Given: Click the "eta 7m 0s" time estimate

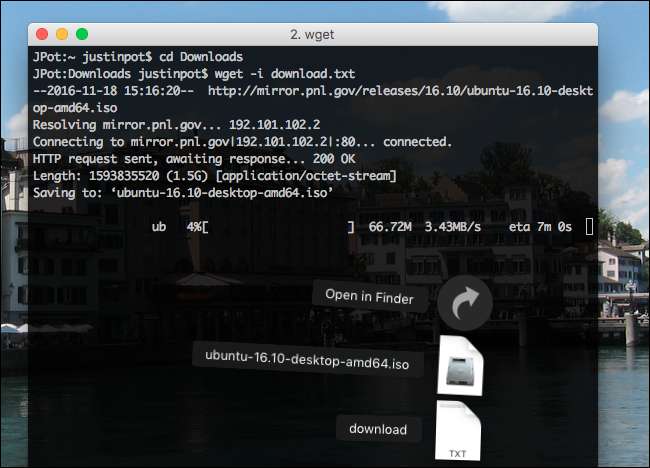Looking at the screenshot, I should pyautogui.click(x=538, y=228).
